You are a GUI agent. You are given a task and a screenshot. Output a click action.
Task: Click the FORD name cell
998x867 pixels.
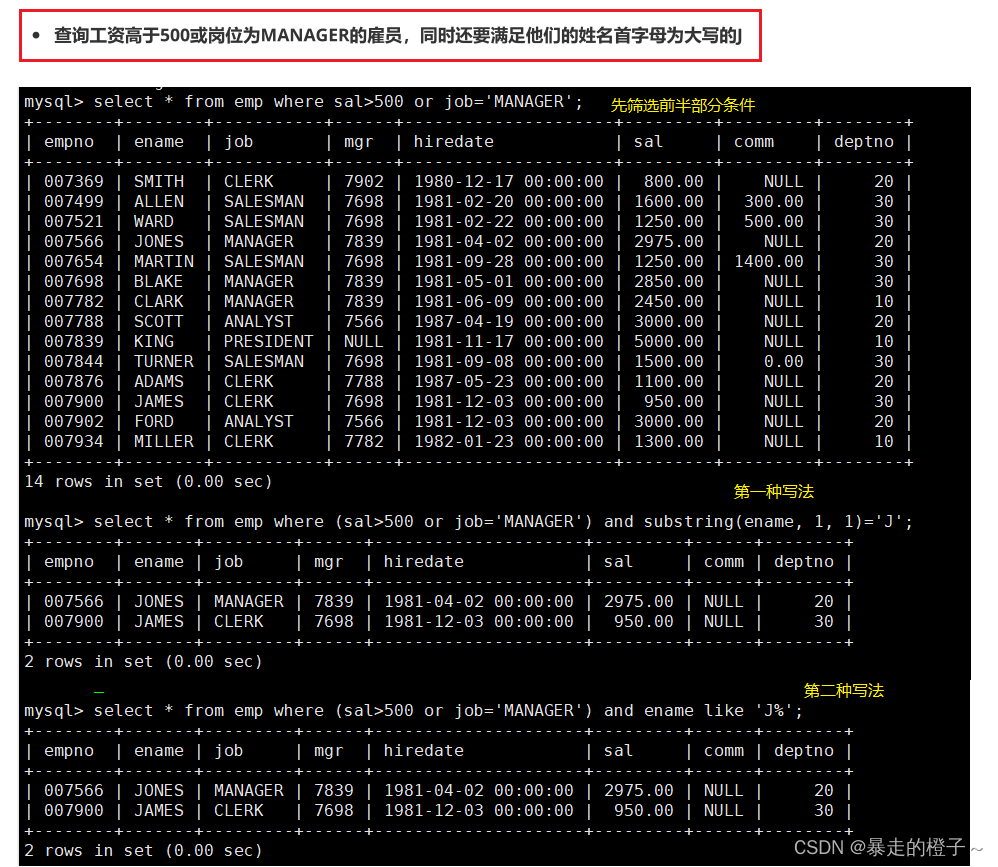pos(153,421)
